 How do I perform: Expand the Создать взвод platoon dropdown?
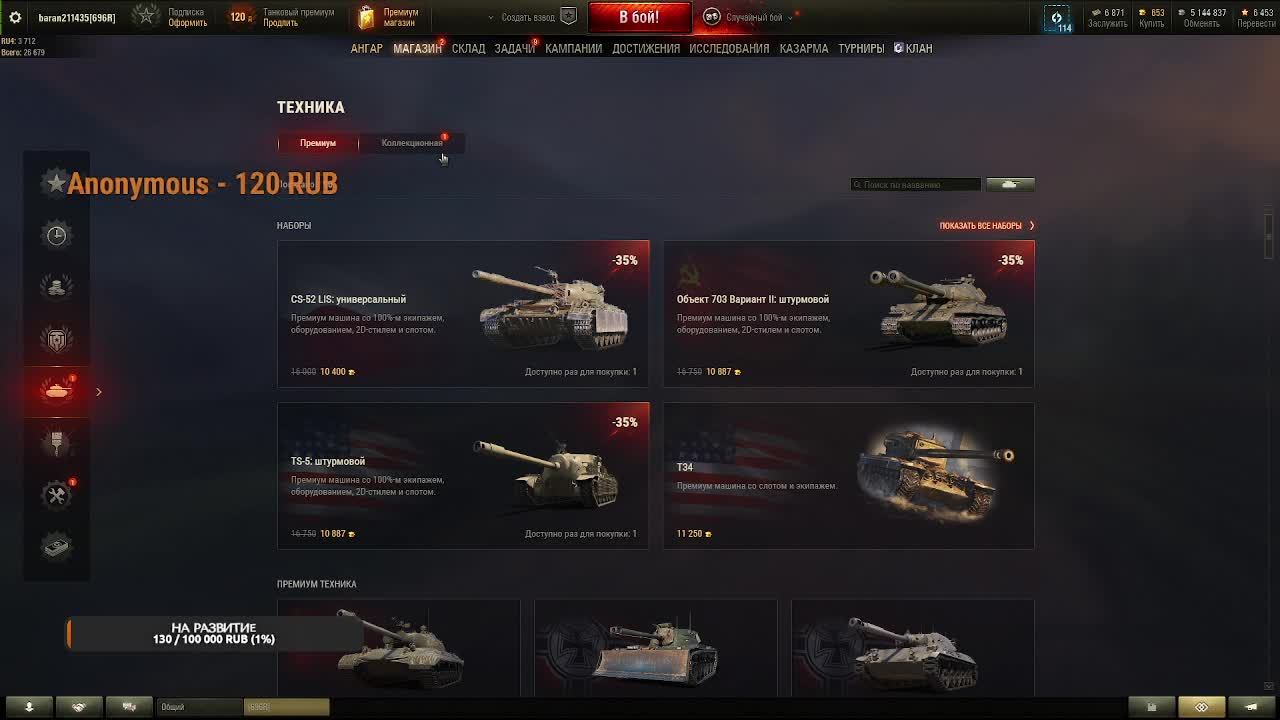[x=490, y=18]
